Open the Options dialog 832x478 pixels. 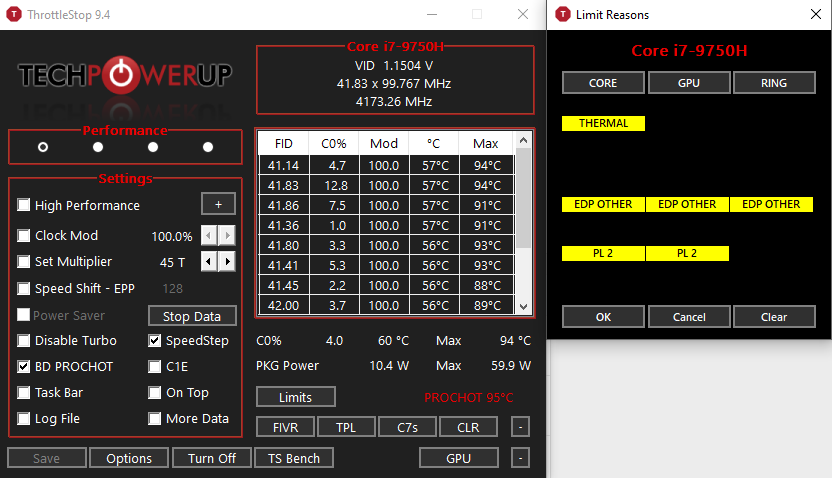[x=129, y=458]
